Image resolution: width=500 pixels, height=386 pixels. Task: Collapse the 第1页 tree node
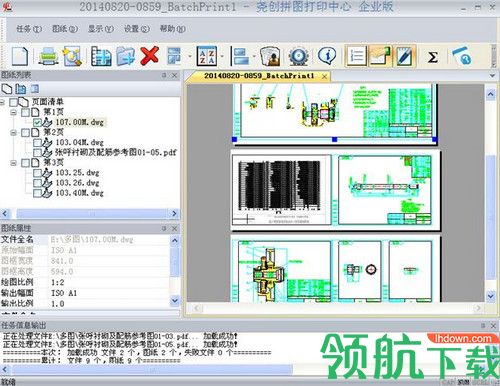pos(13,112)
